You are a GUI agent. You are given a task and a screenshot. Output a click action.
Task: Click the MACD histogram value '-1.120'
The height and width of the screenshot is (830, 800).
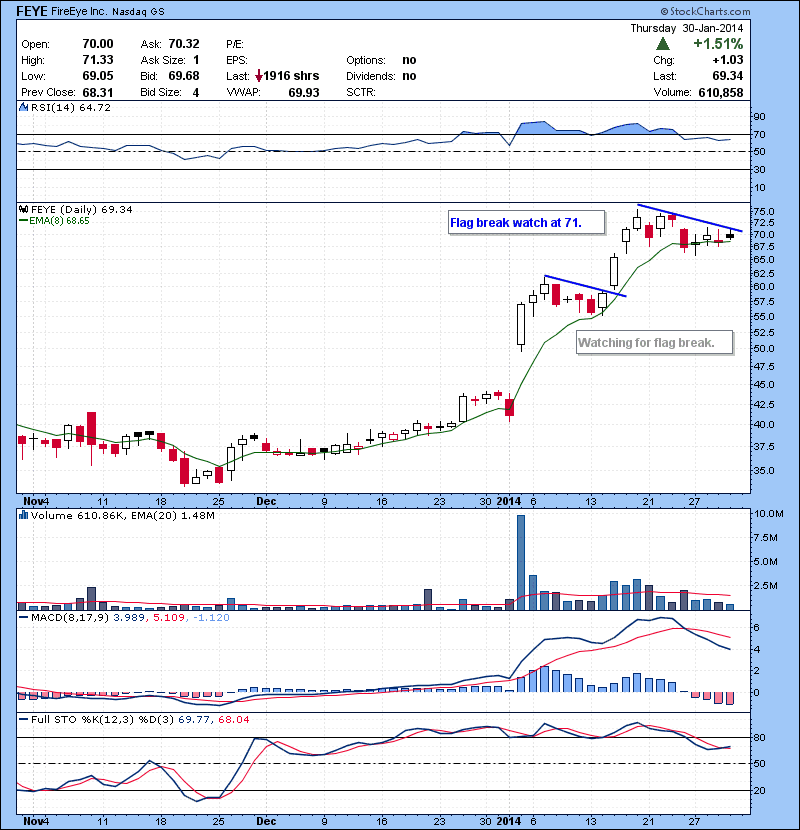pos(211,617)
